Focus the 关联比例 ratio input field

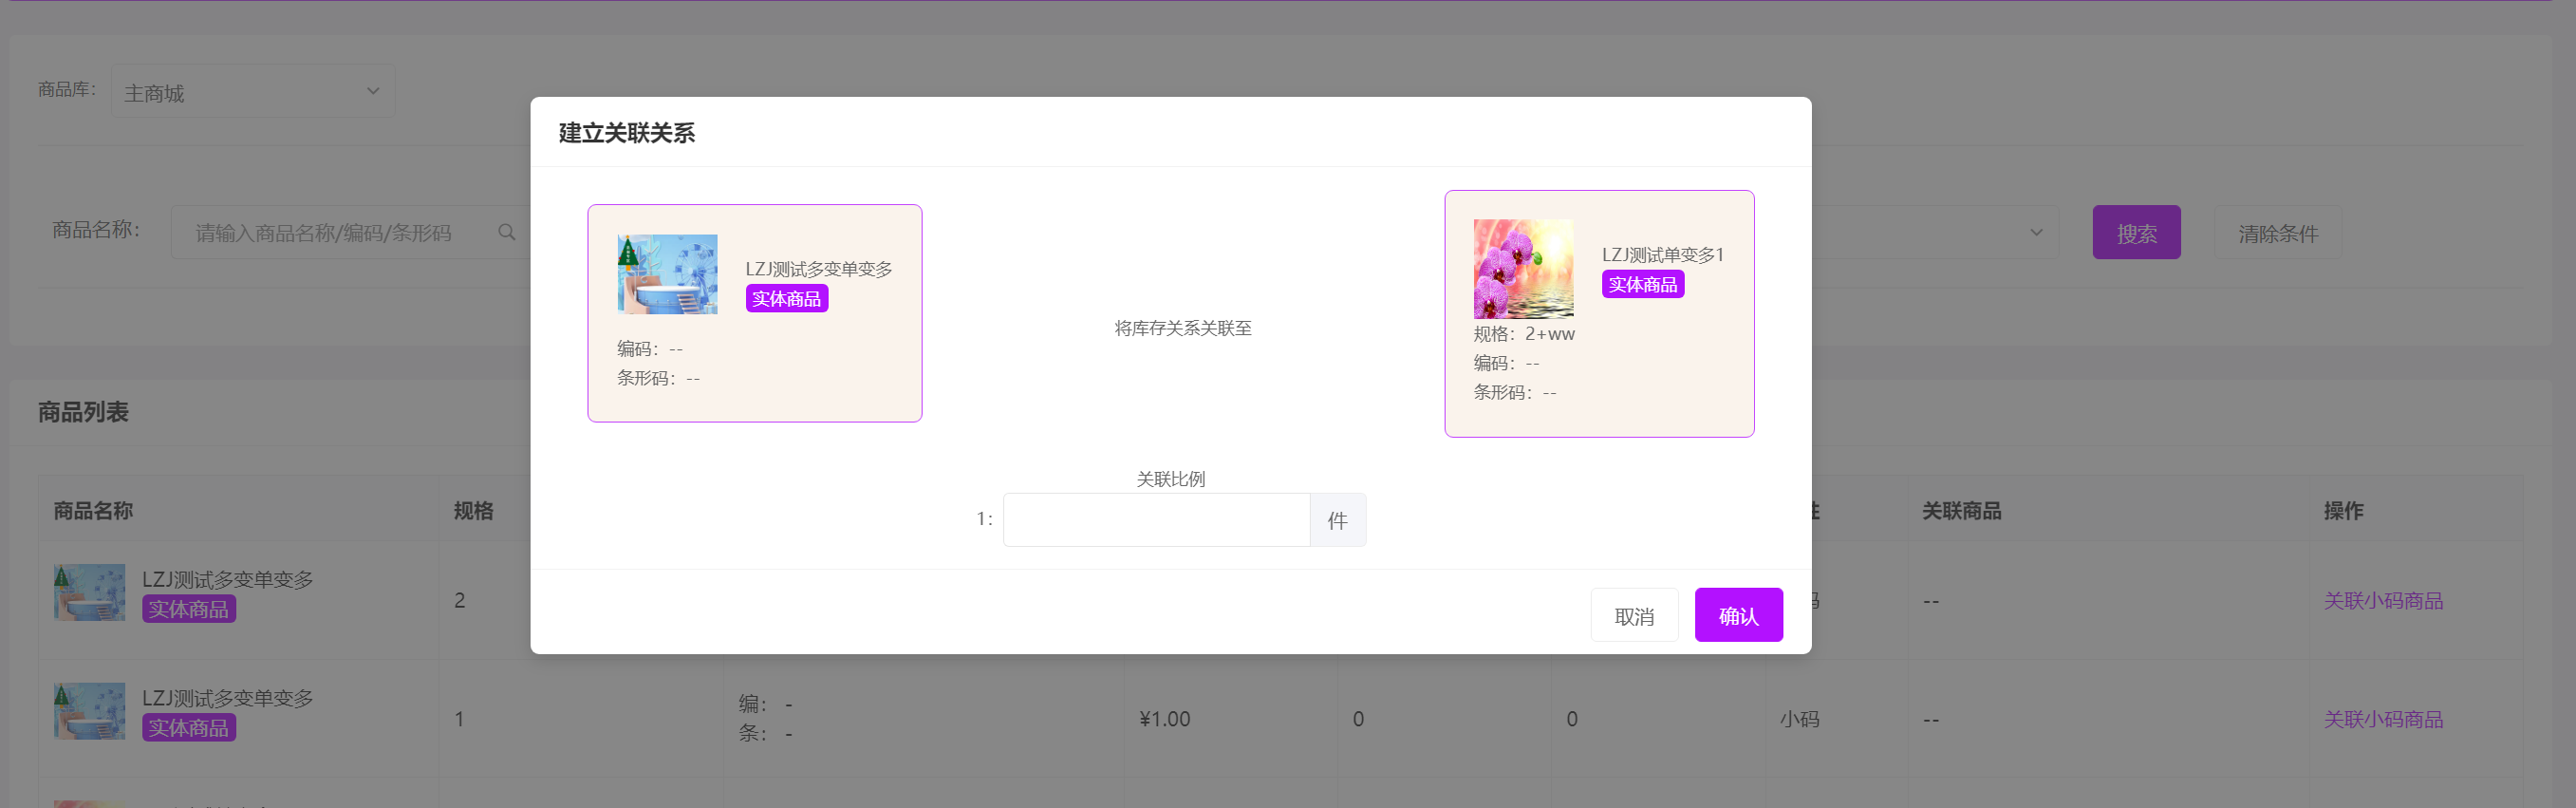tap(1155, 520)
